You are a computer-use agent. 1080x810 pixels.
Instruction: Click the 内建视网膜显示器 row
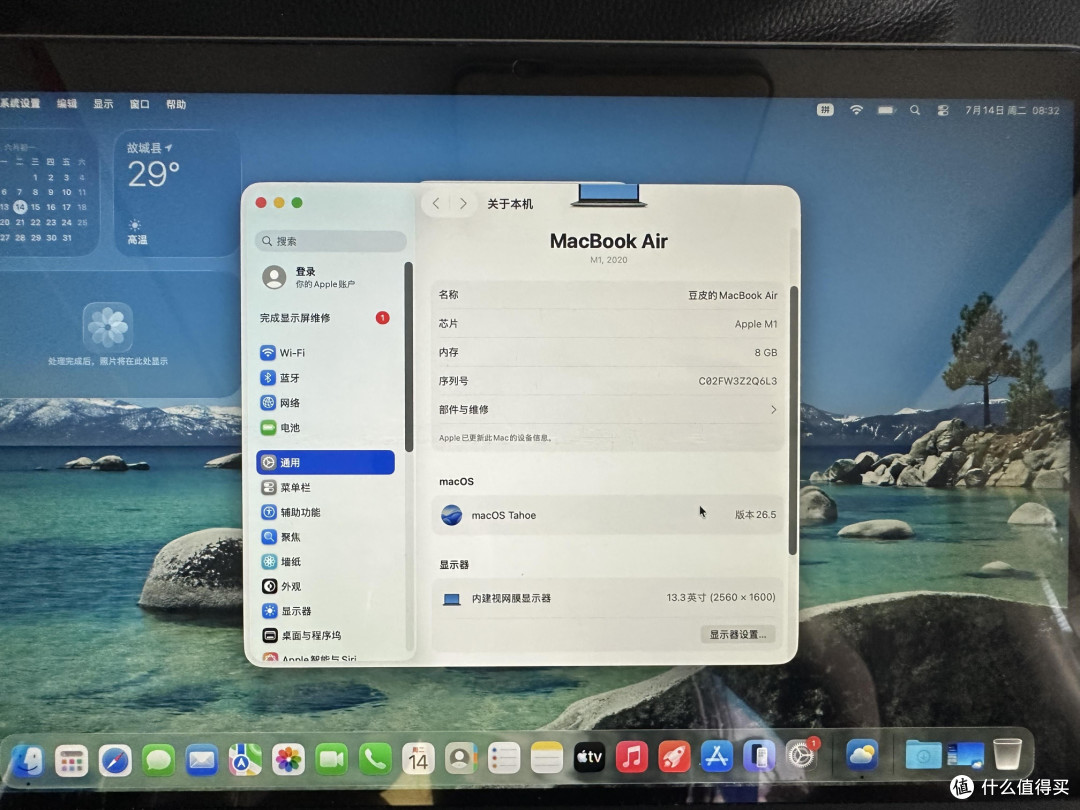pyautogui.click(x=608, y=598)
